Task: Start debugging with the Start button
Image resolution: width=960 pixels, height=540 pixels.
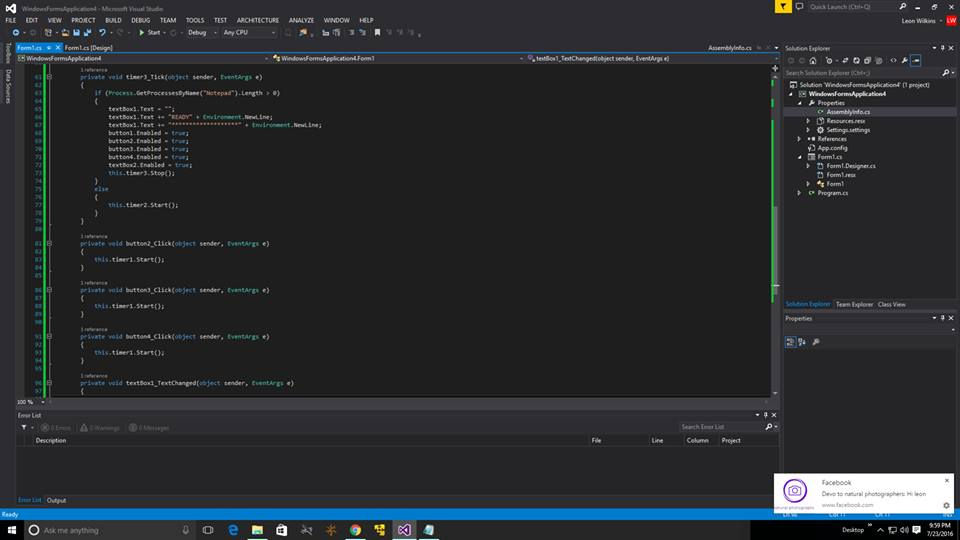Action: [x=149, y=32]
